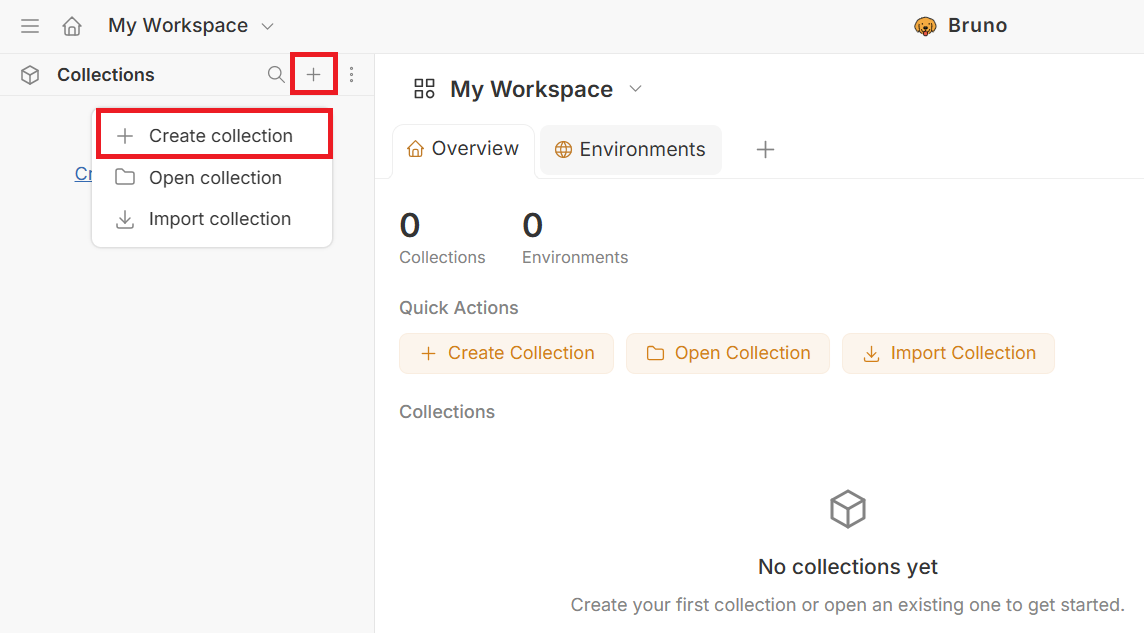Viewport: 1144px width, 633px height.
Task: Add a new tab with the plus icon
Action: [x=765, y=150]
